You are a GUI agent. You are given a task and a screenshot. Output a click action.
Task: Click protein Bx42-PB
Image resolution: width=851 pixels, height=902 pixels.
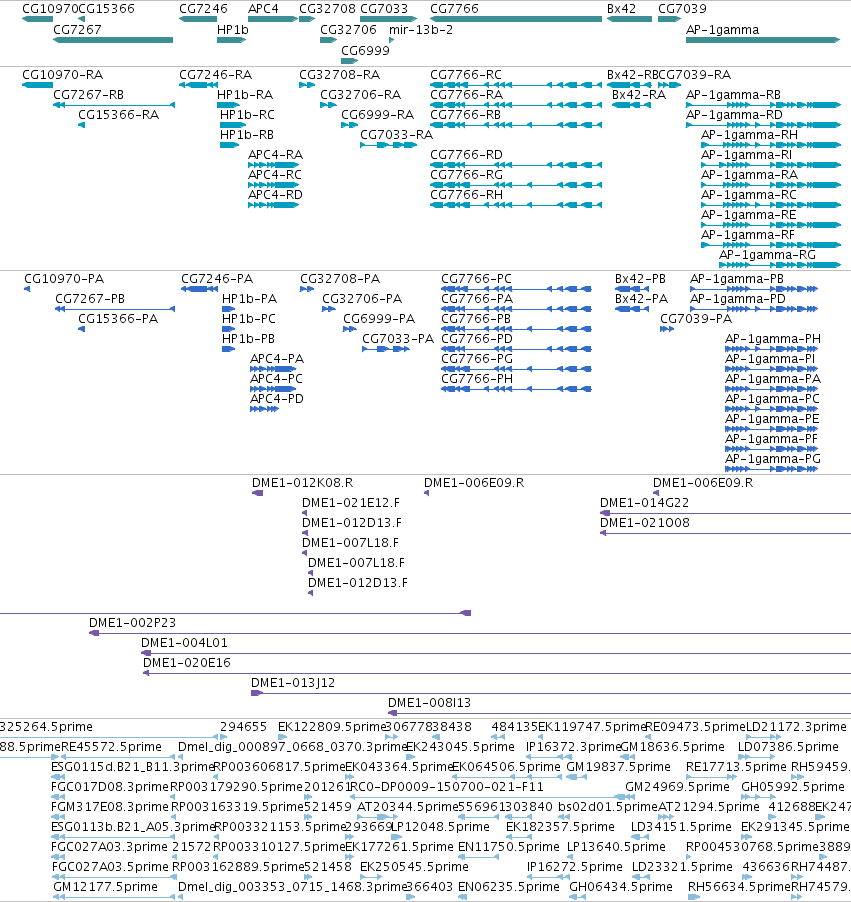640,279
